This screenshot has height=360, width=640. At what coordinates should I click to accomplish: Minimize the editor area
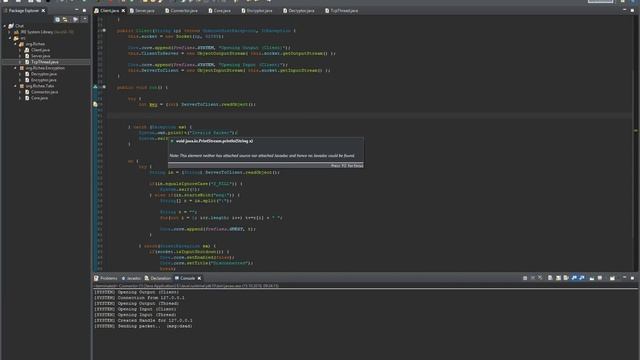[x=624, y=10]
